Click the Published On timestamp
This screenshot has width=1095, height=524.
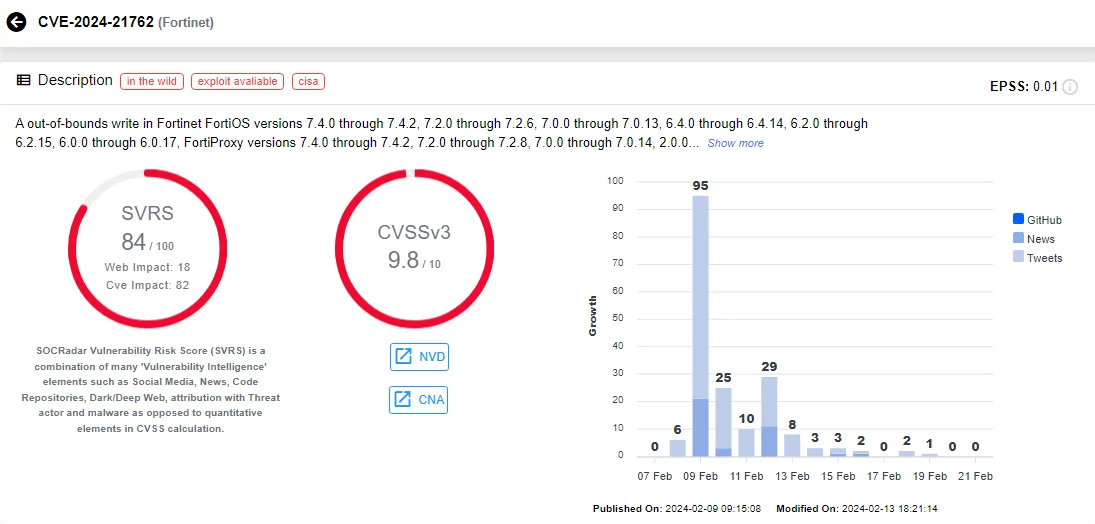coord(677,508)
